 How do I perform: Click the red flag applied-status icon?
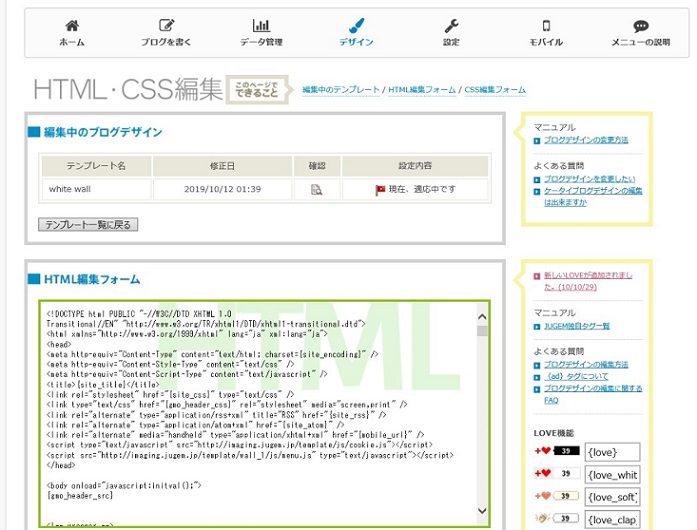coord(380,190)
